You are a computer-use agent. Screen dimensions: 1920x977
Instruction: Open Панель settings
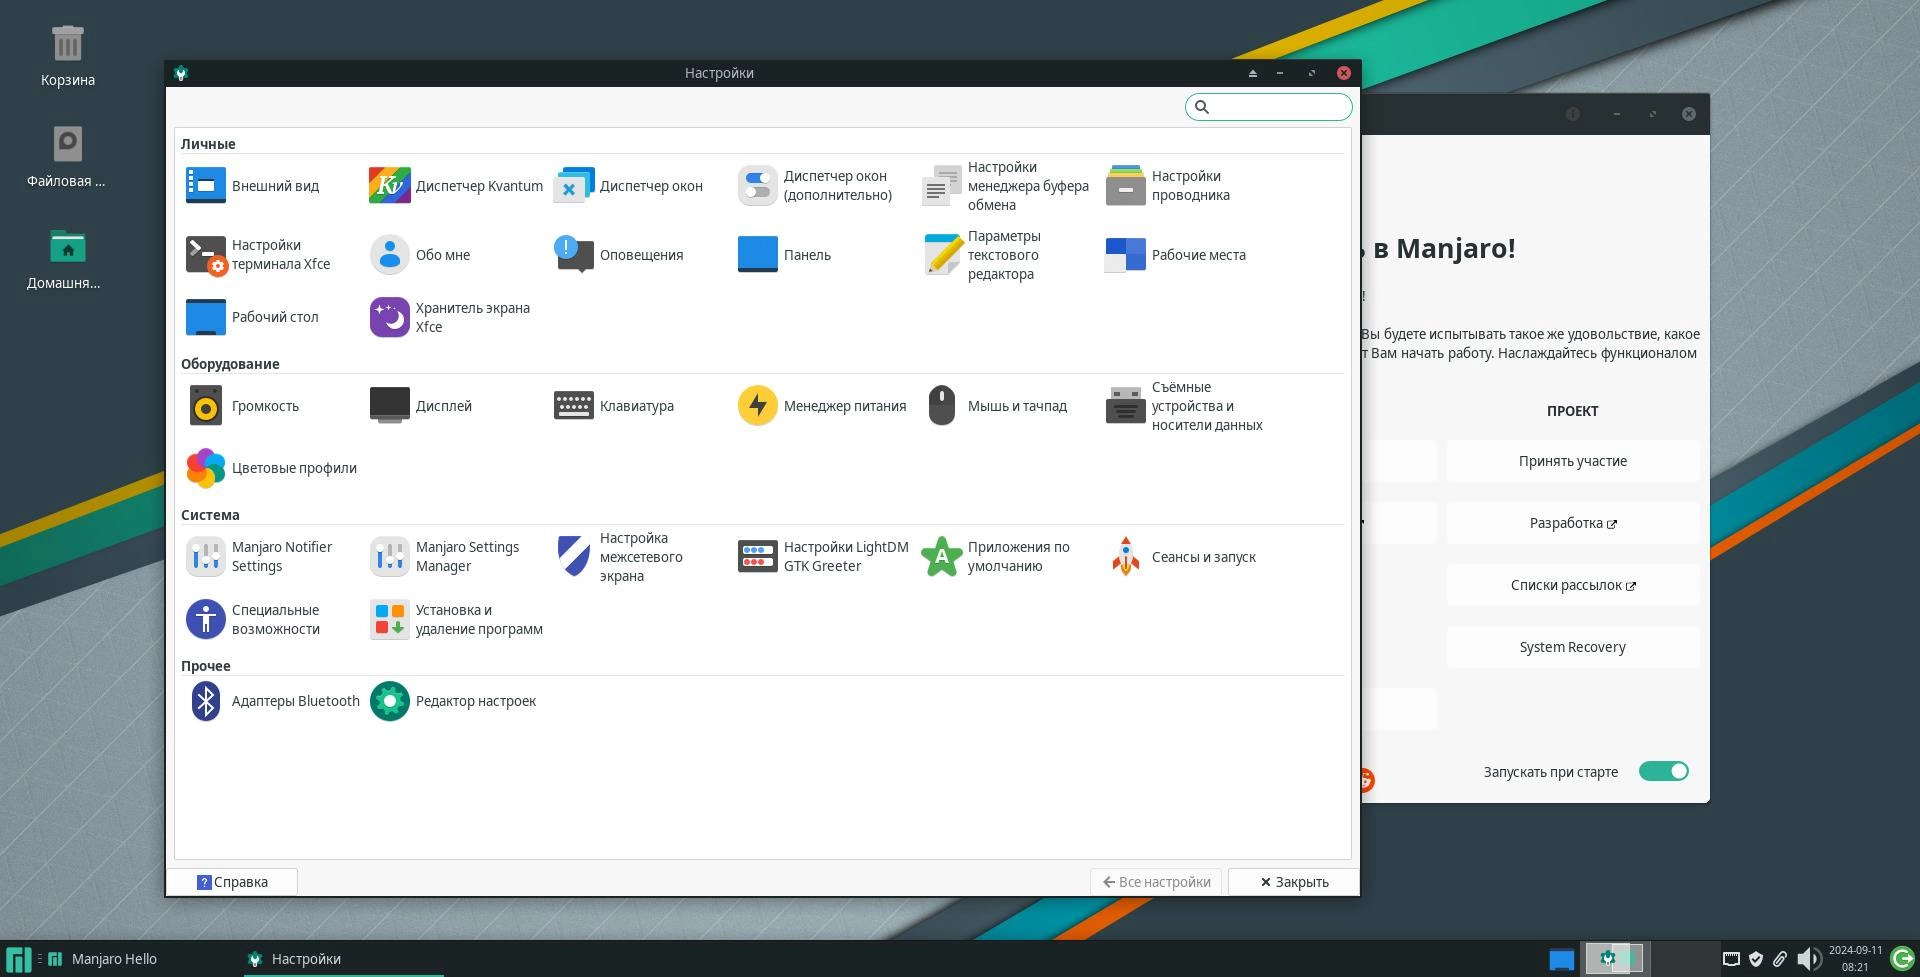tap(784, 255)
